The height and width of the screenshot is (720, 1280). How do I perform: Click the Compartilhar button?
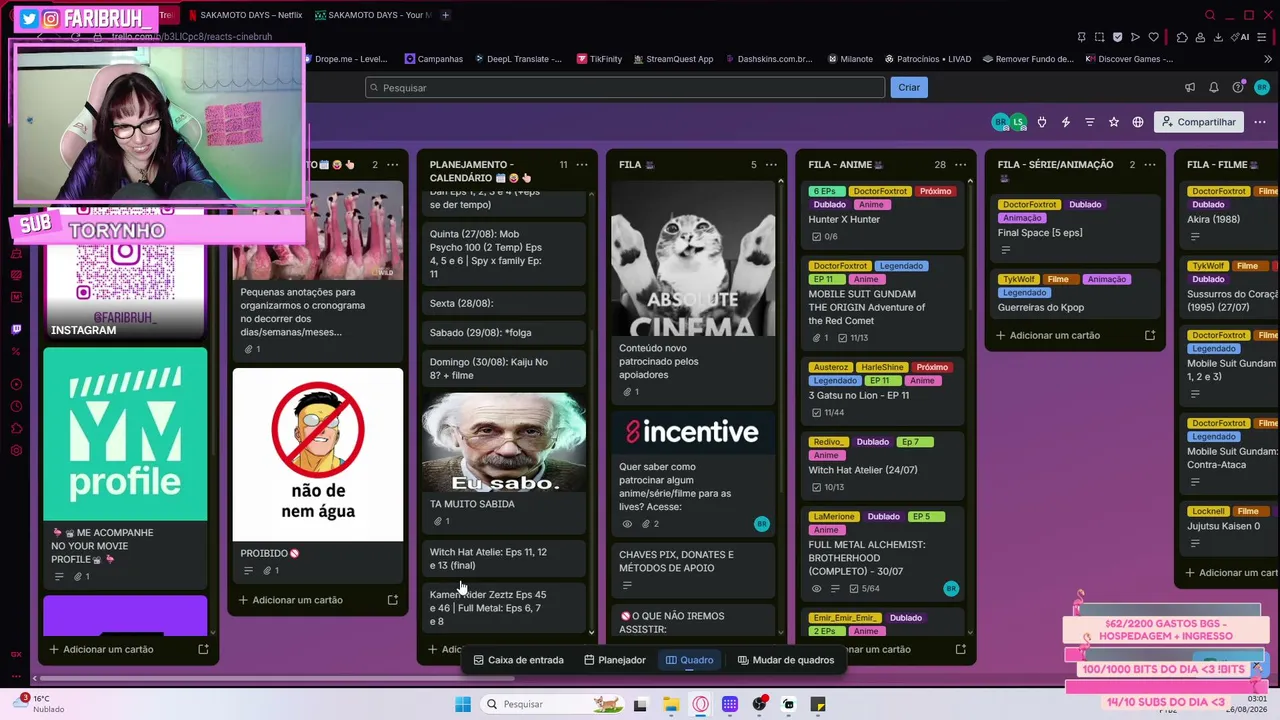coord(1198,122)
